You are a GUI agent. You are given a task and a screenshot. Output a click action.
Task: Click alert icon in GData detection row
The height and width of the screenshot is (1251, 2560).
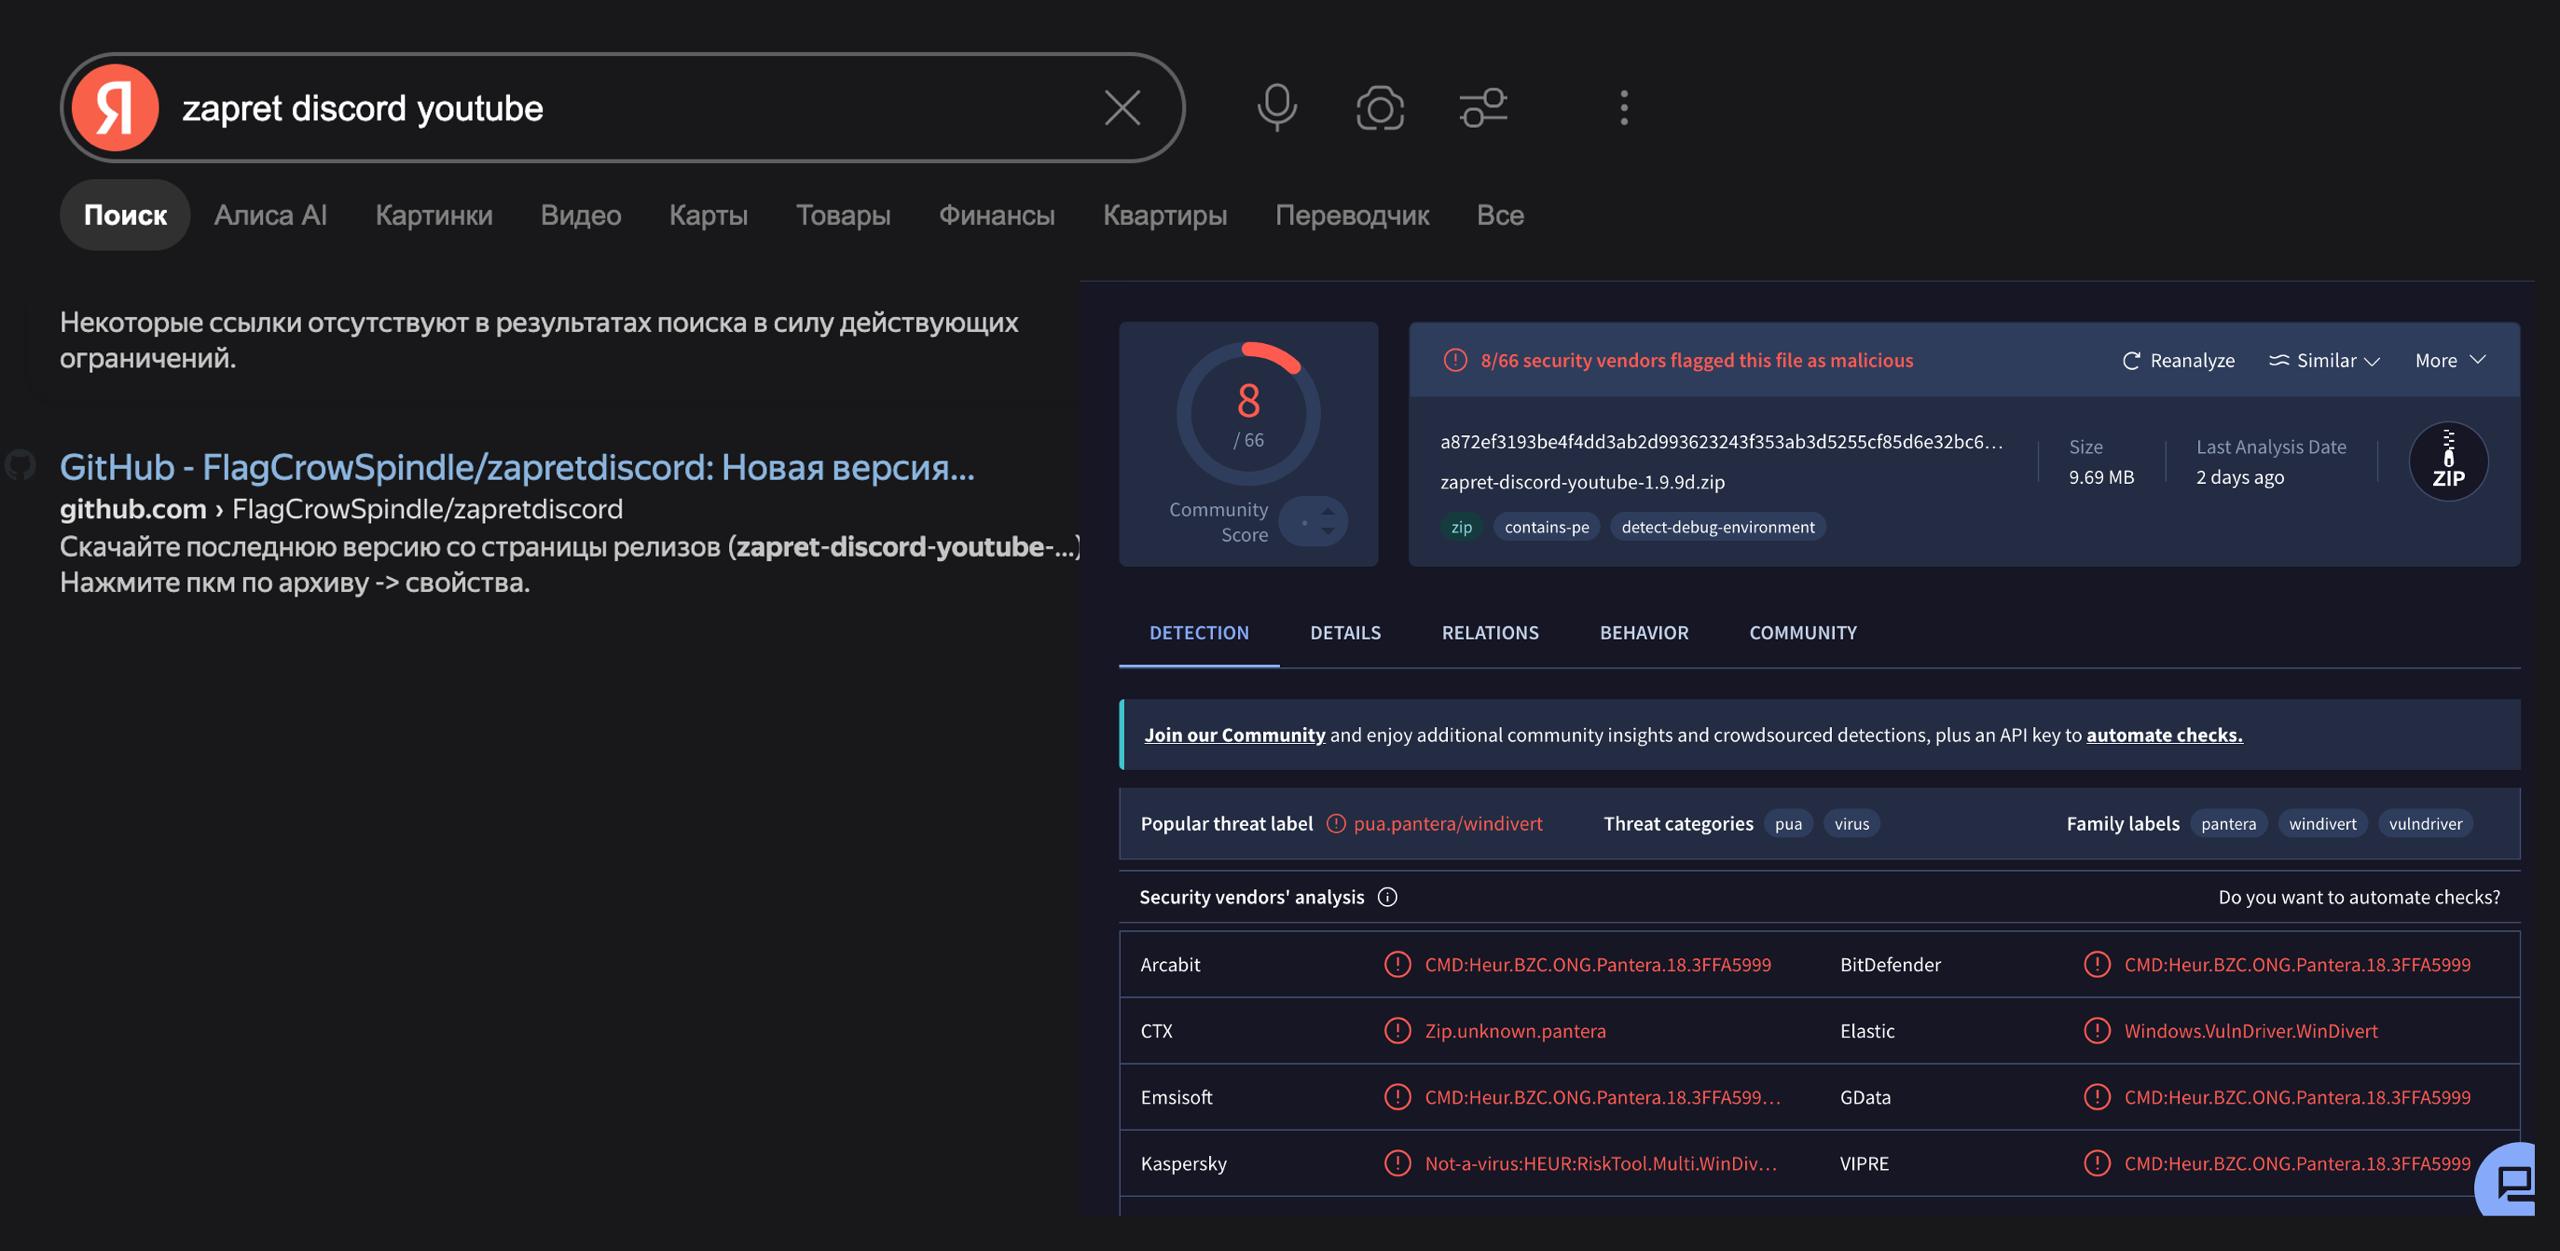click(x=2097, y=1097)
